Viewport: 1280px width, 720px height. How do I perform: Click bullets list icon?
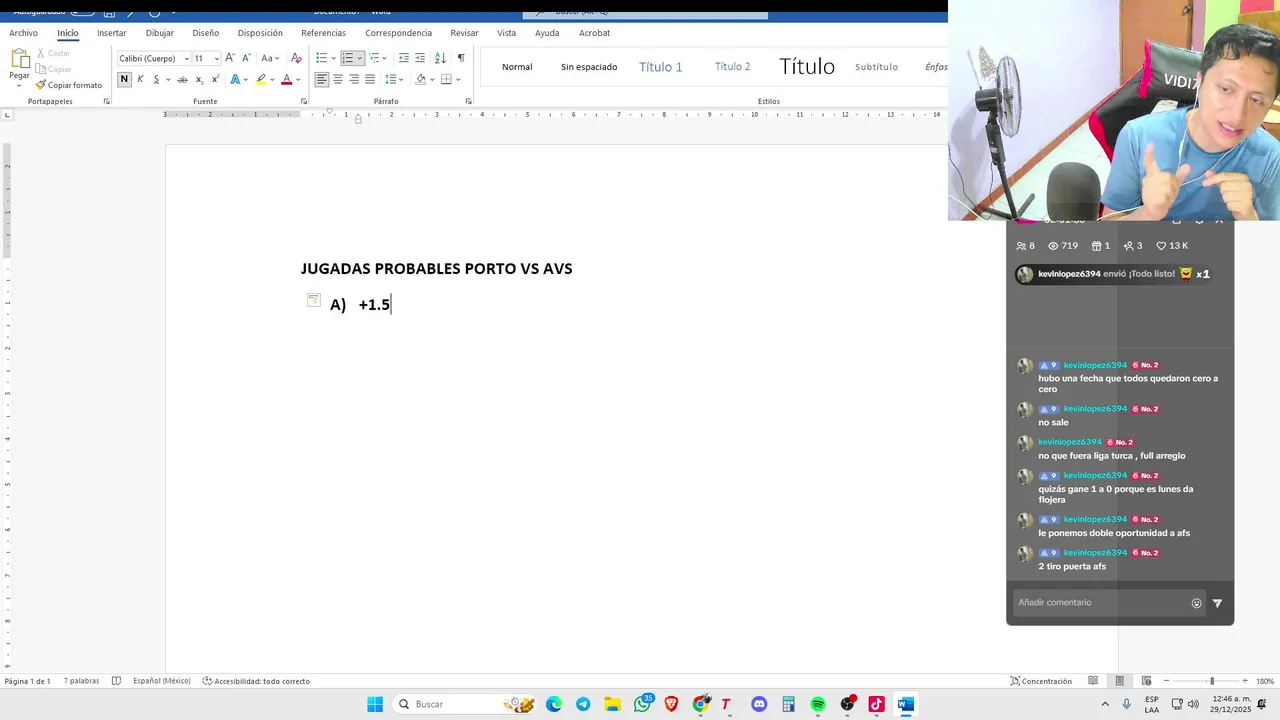click(x=321, y=58)
